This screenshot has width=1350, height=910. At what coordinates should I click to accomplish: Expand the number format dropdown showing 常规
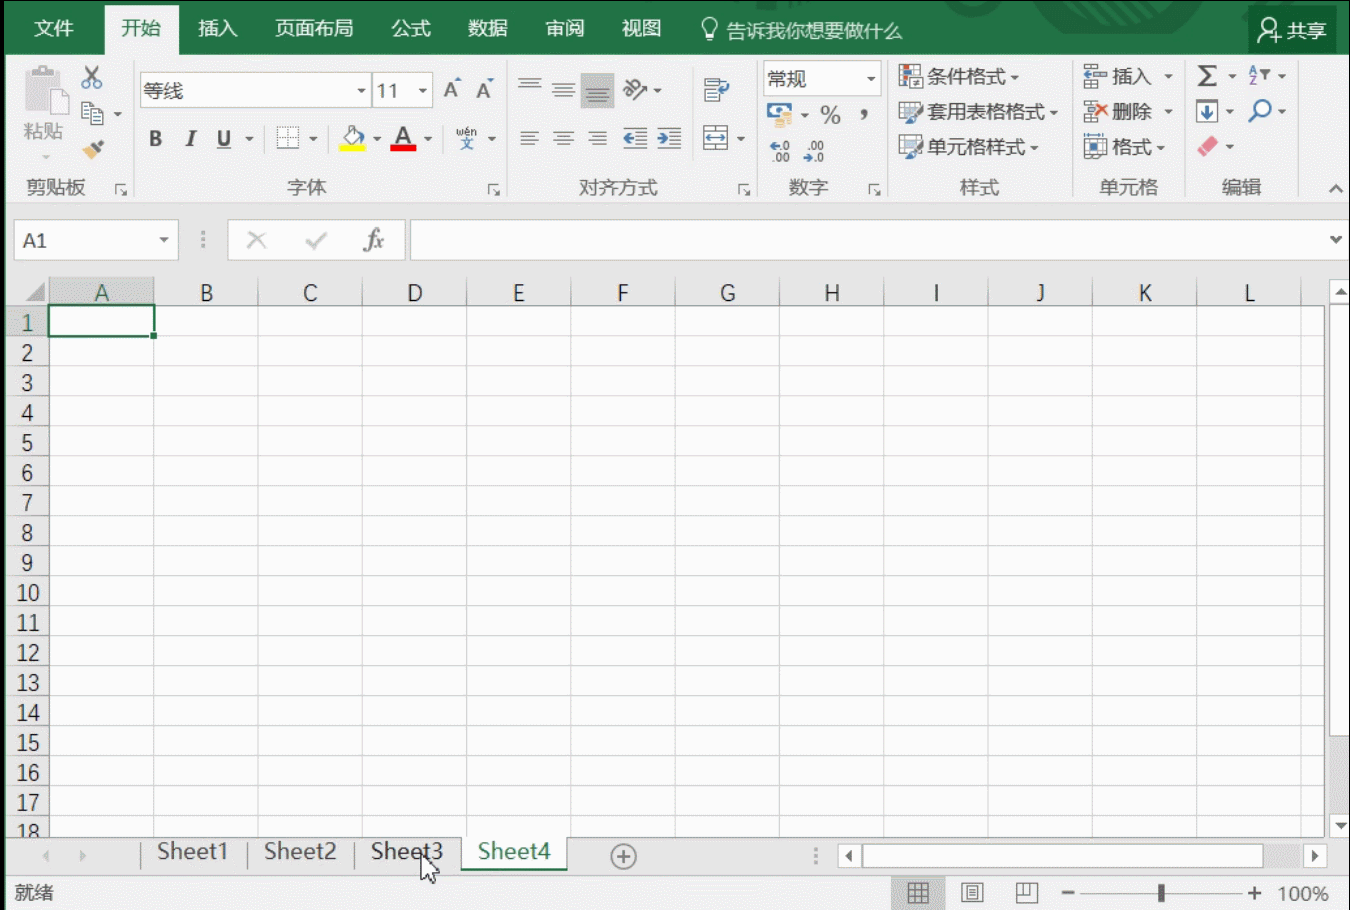tap(870, 79)
